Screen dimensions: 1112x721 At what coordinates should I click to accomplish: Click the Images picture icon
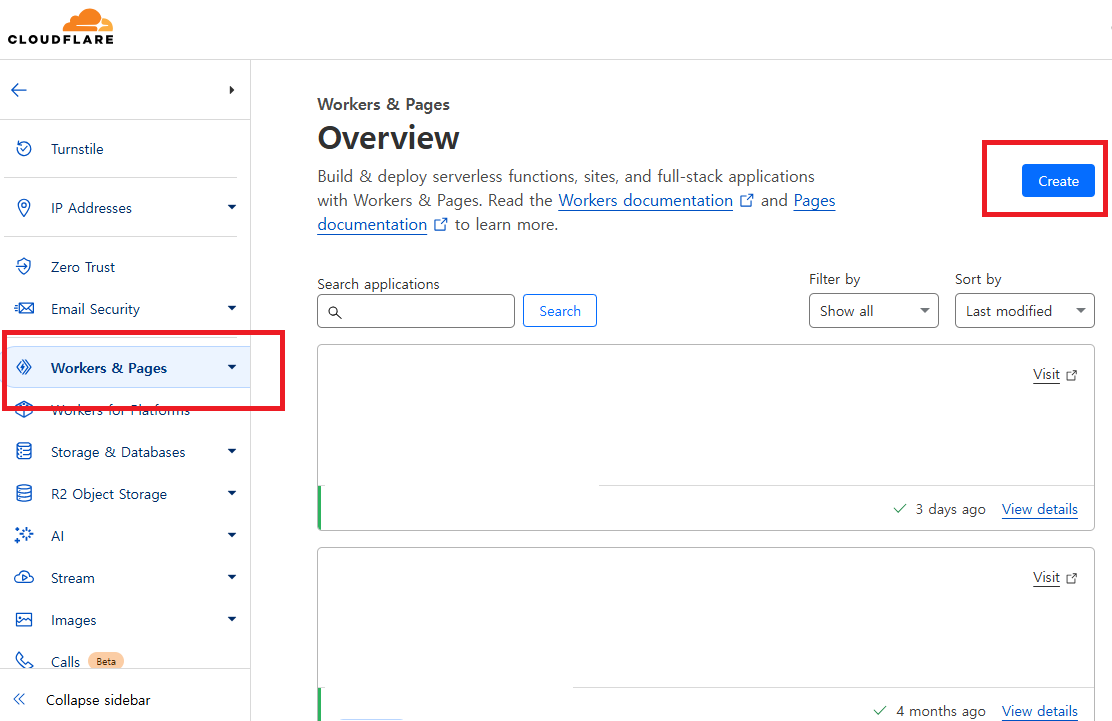pyautogui.click(x=24, y=620)
